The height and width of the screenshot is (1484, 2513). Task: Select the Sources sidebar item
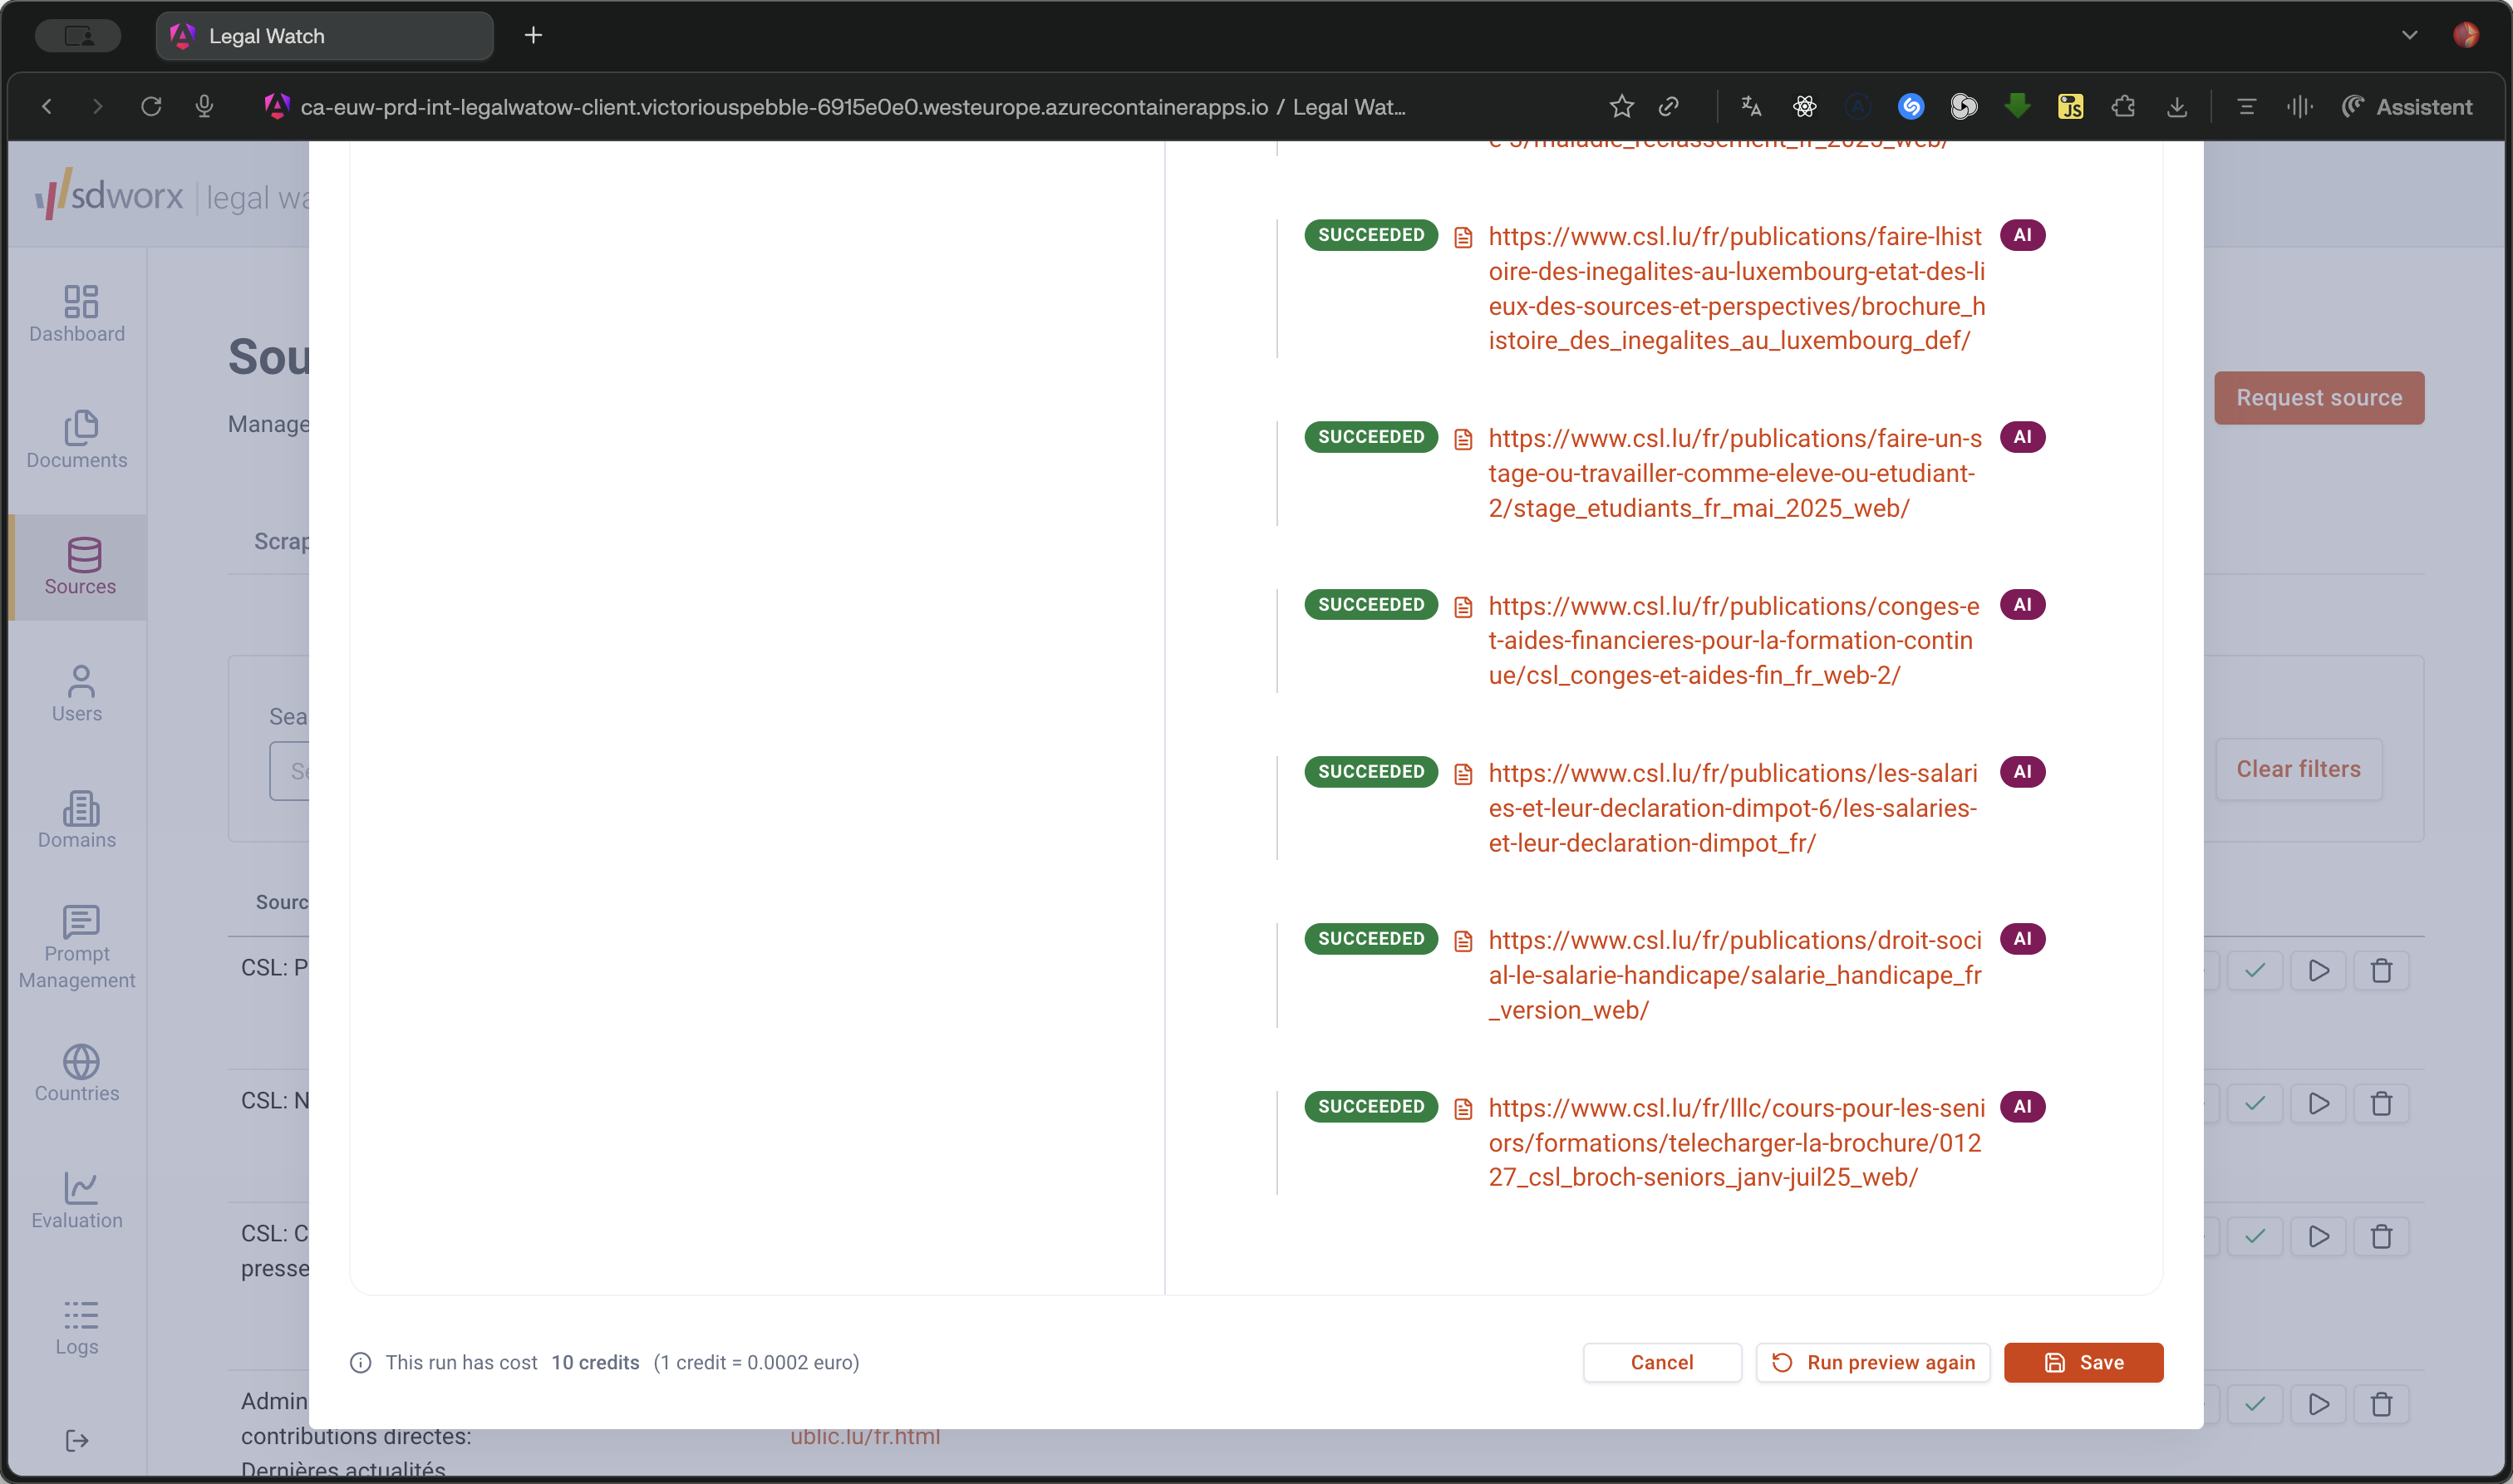(80, 567)
